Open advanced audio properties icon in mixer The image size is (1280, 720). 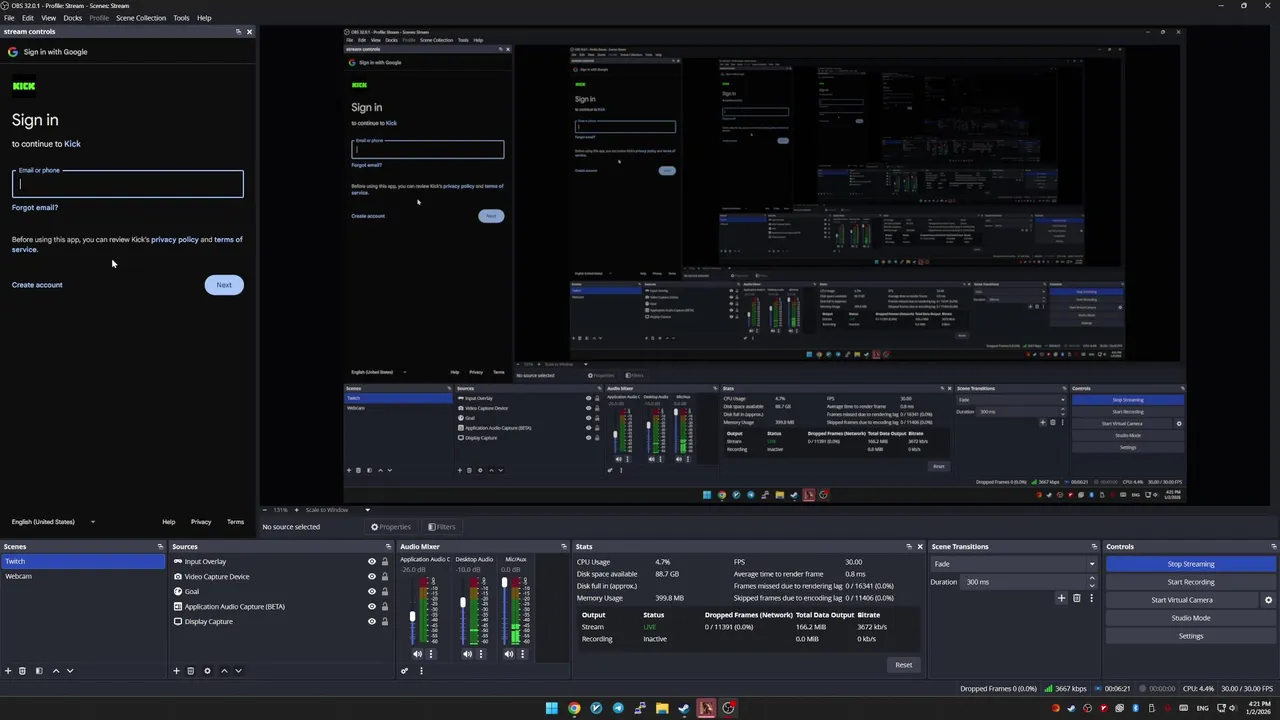pyautogui.click(x=404, y=671)
